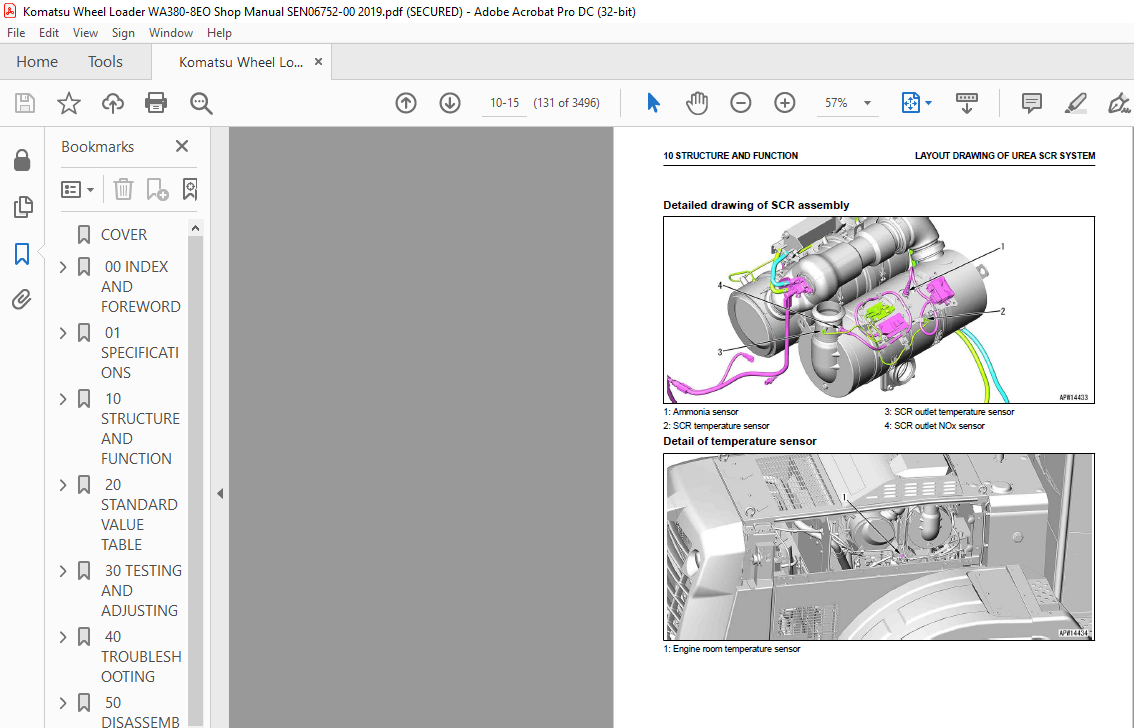
Task: Expand 40 TROUBLESHOOTING bookmark
Action: click(63, 637)
